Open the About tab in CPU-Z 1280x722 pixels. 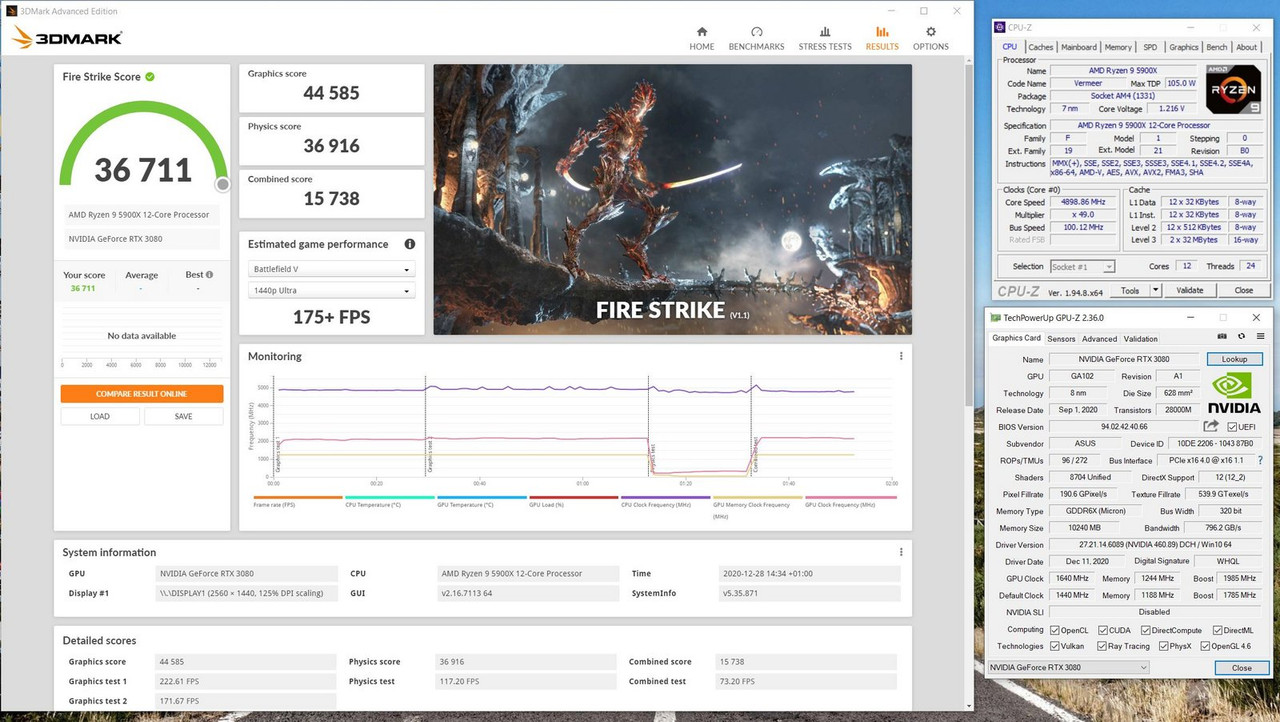coord(1247,47)
